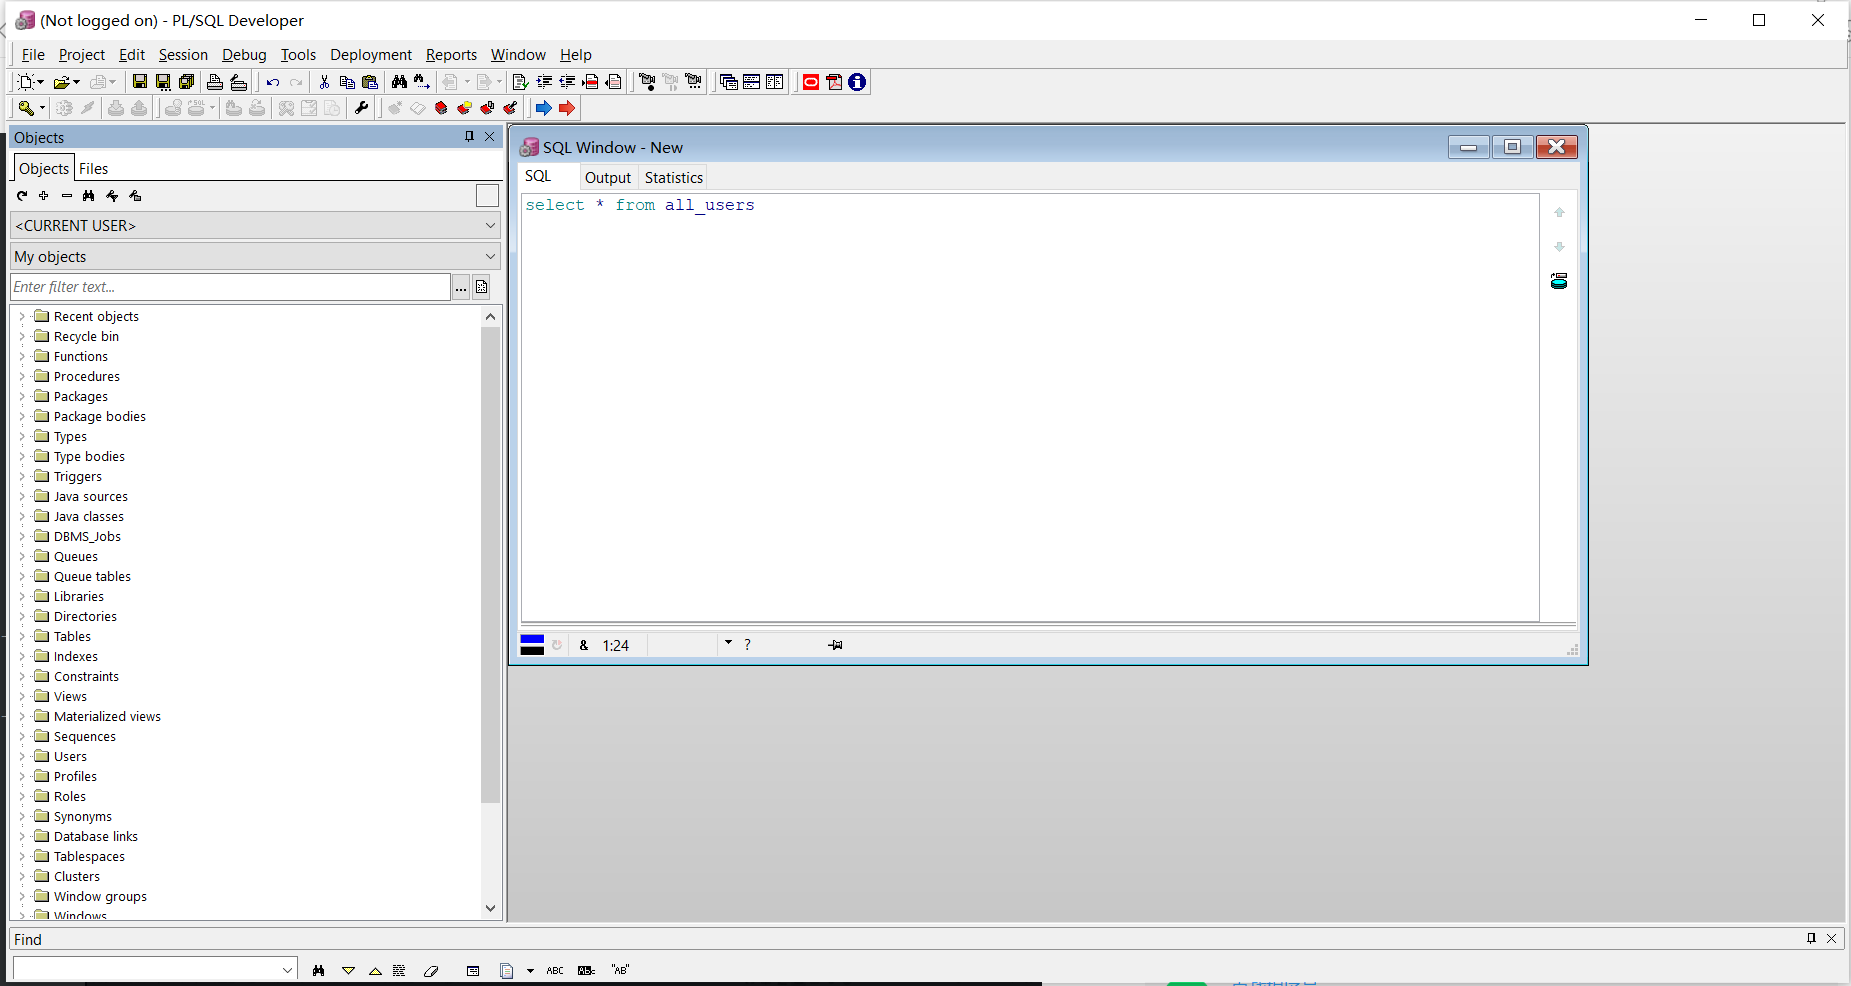1851x986 pixels.
Task: Click the Find previous yellow up triangle
Action: click(x=375, y=970)
